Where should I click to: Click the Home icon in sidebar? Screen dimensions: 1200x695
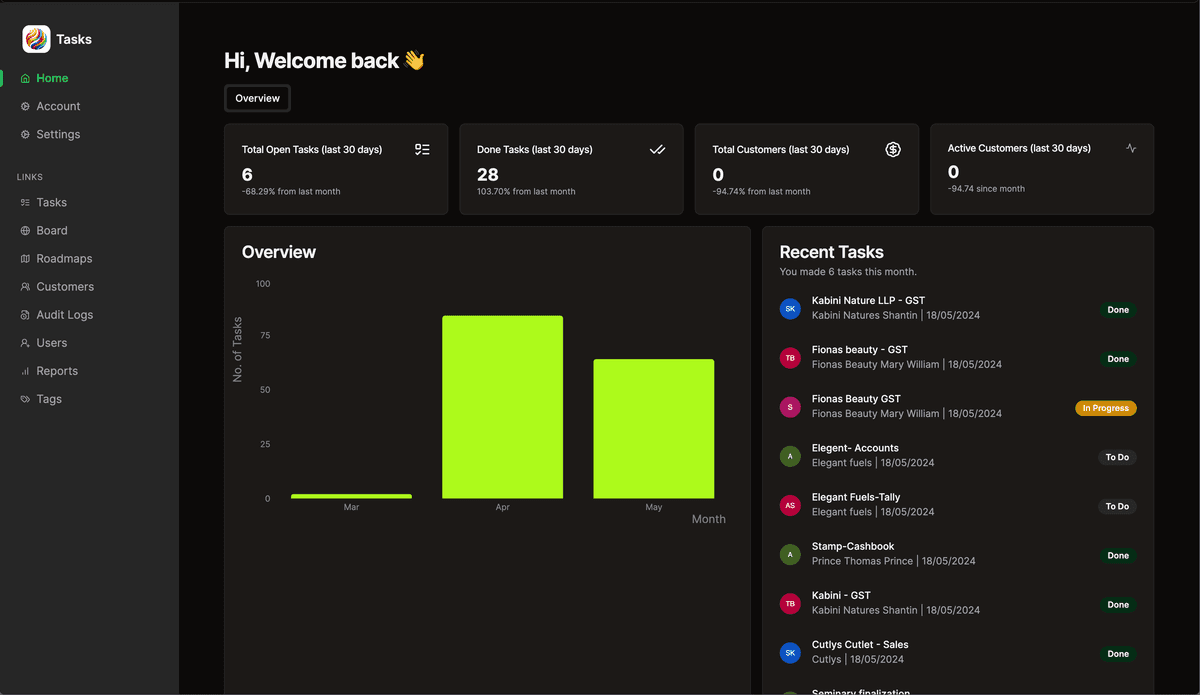26,78
